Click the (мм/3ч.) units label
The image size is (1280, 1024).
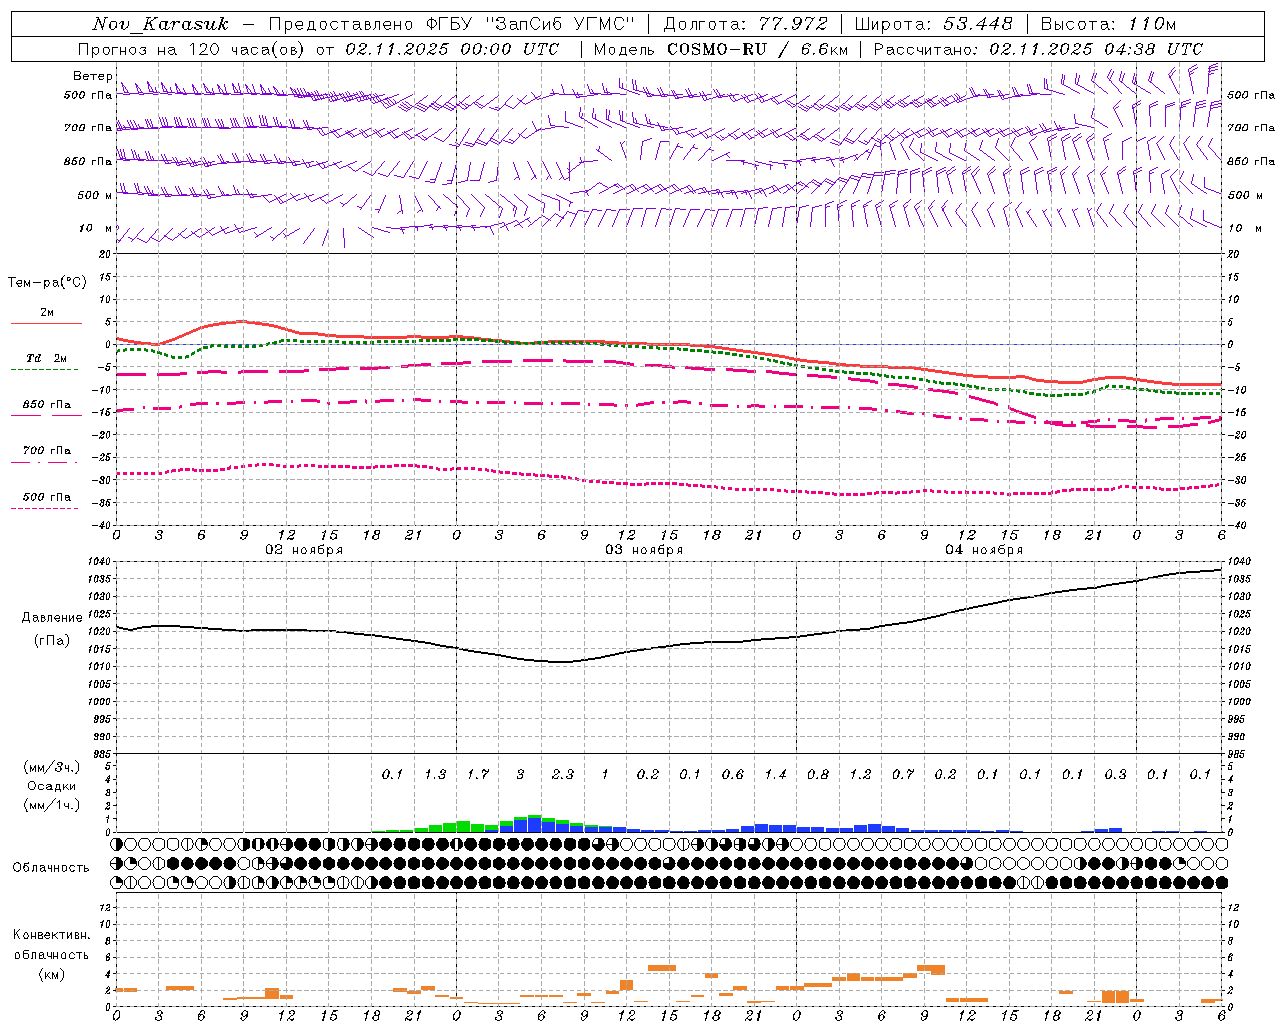point(52,767)
